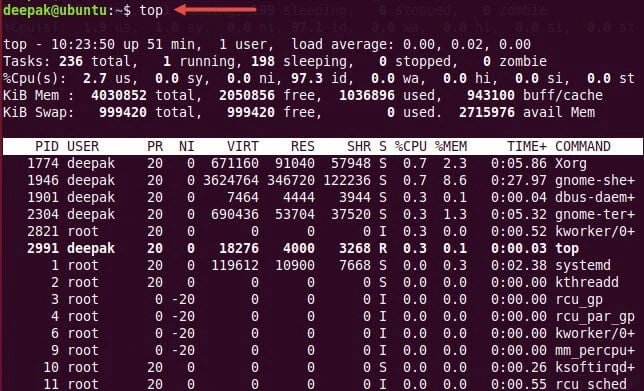
Task: Click the '97.3 id' CPU idle value
Action: pos(319,78)
